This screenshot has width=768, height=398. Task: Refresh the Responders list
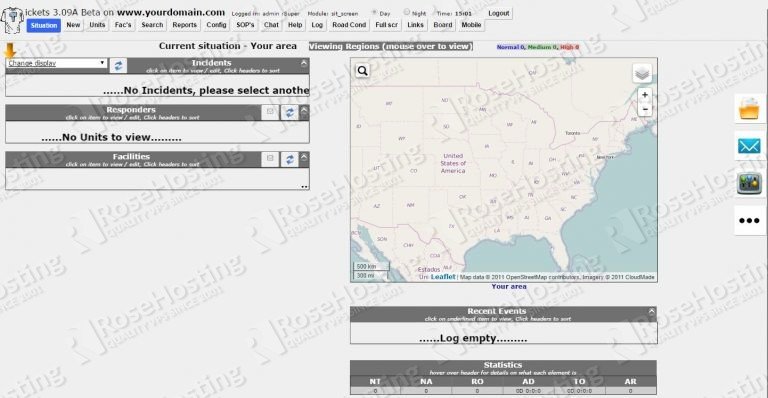pyautogui.click(x=289, y=113)
